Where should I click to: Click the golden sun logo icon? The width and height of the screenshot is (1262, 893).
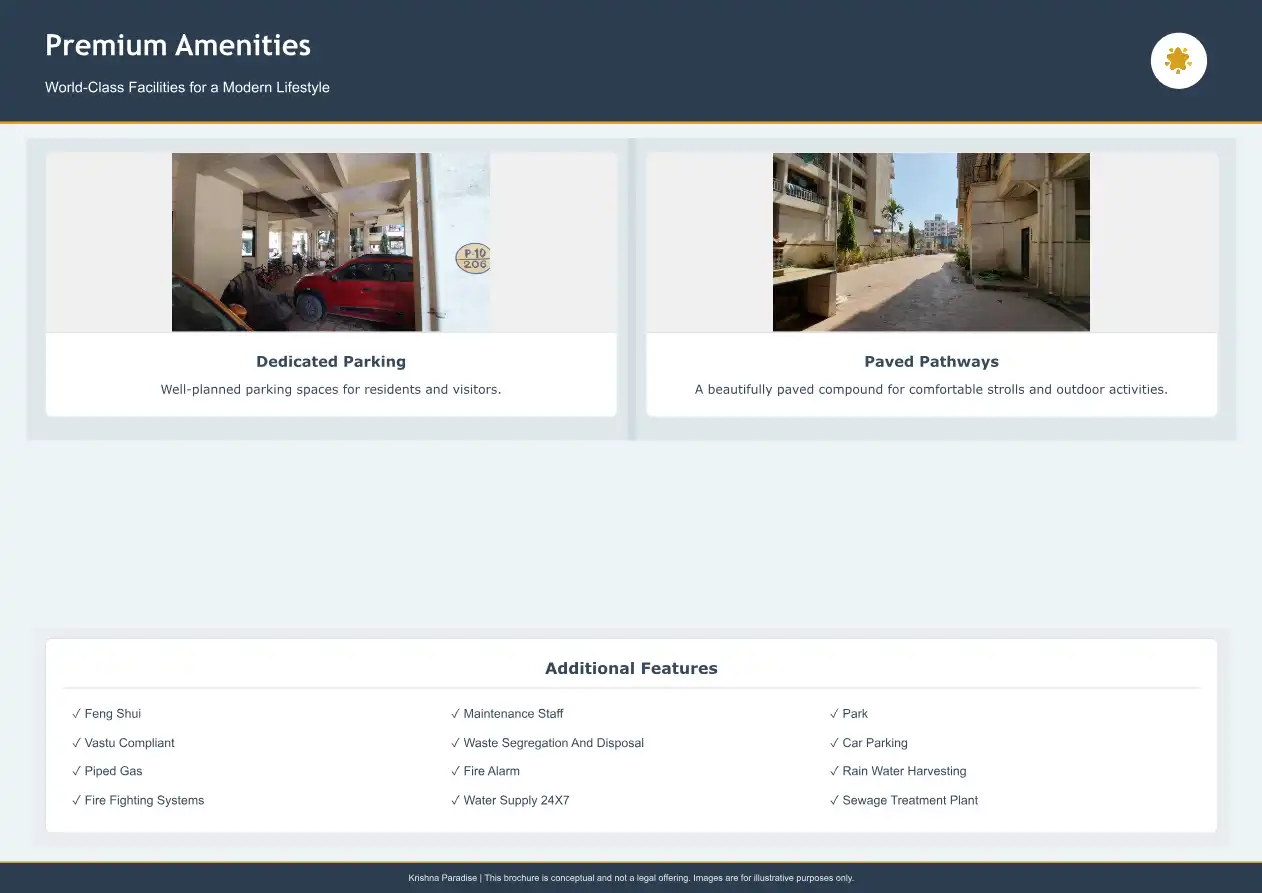click(1178, 61)
